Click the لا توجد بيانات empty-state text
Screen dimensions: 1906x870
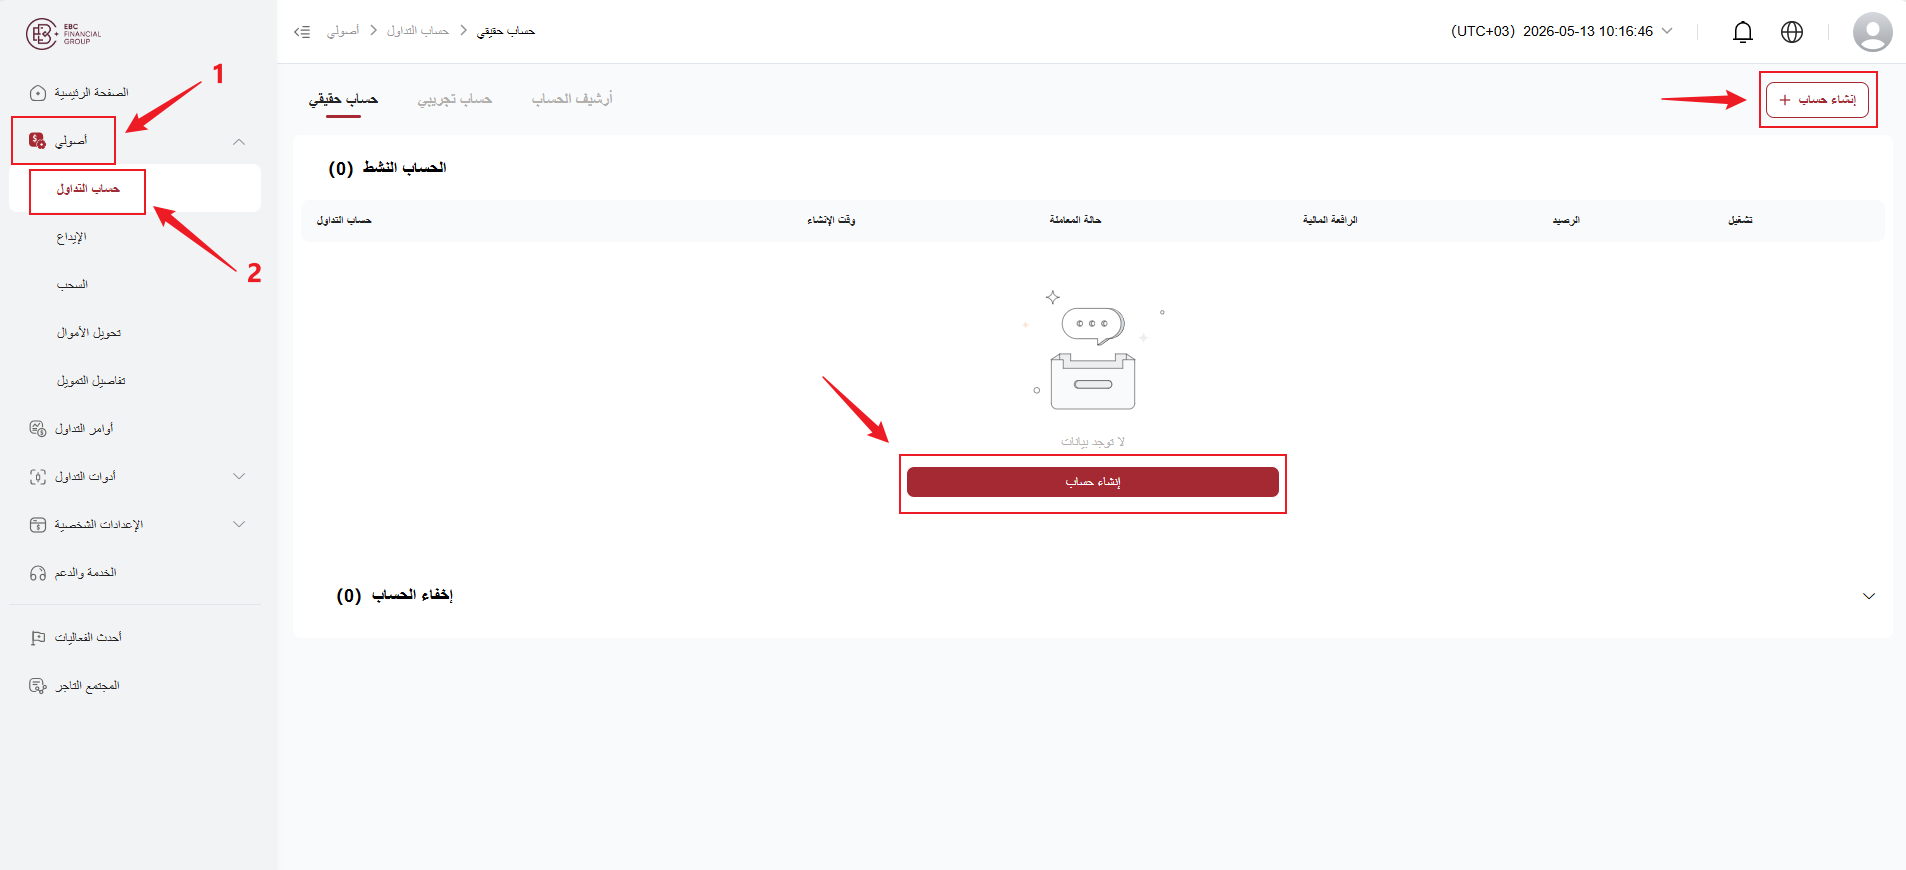[x=1093, y=442]
